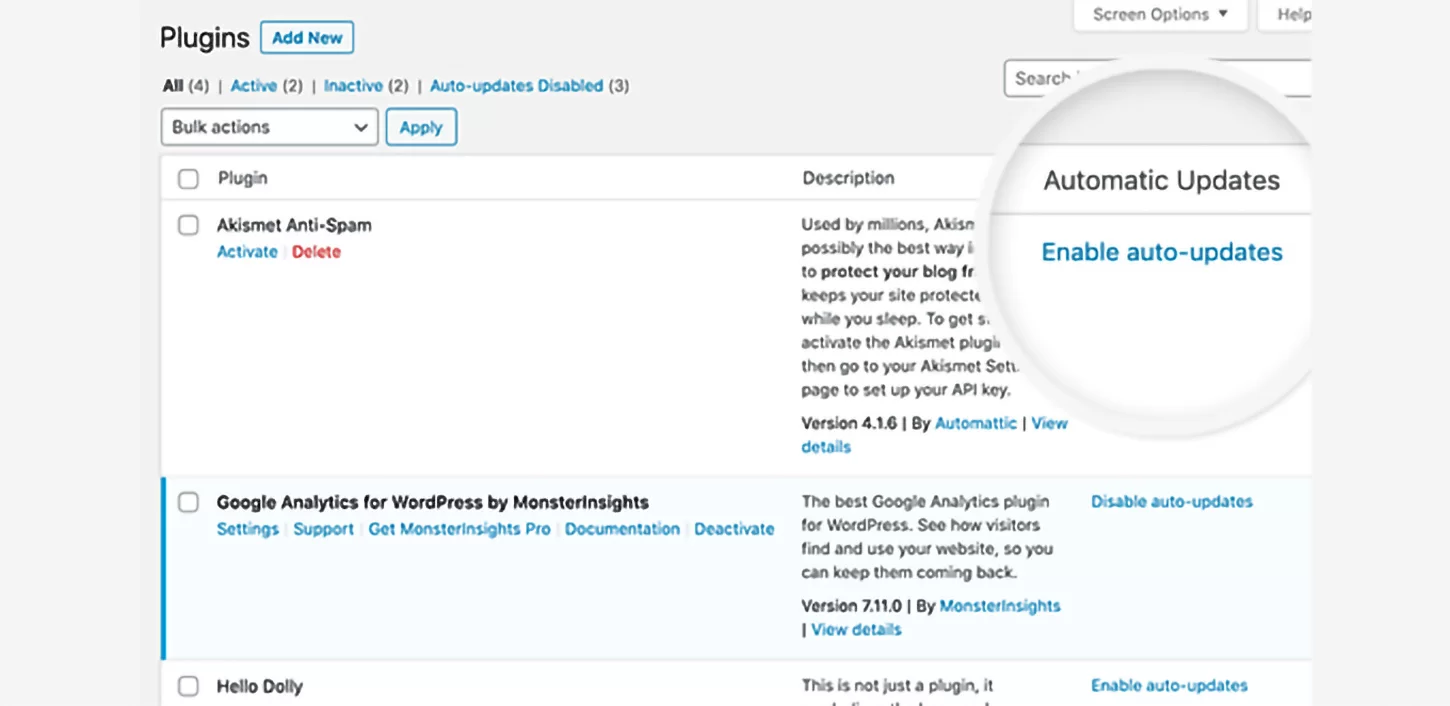Open the Screen Options dropdown
Image resolution: width=1450 pixels, height=706 pixels.
coord(1160,15)
